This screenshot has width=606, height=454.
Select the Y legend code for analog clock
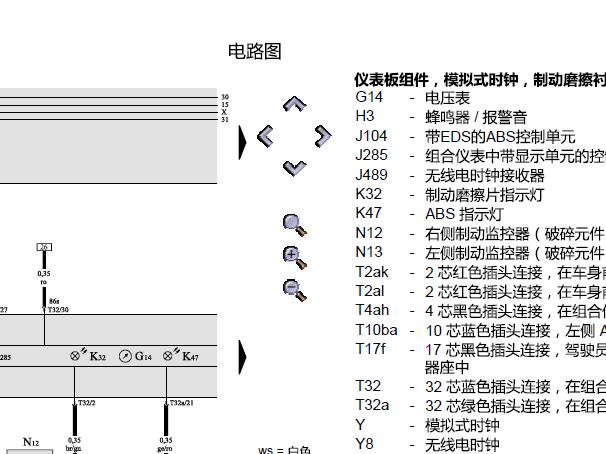[360, 425]
